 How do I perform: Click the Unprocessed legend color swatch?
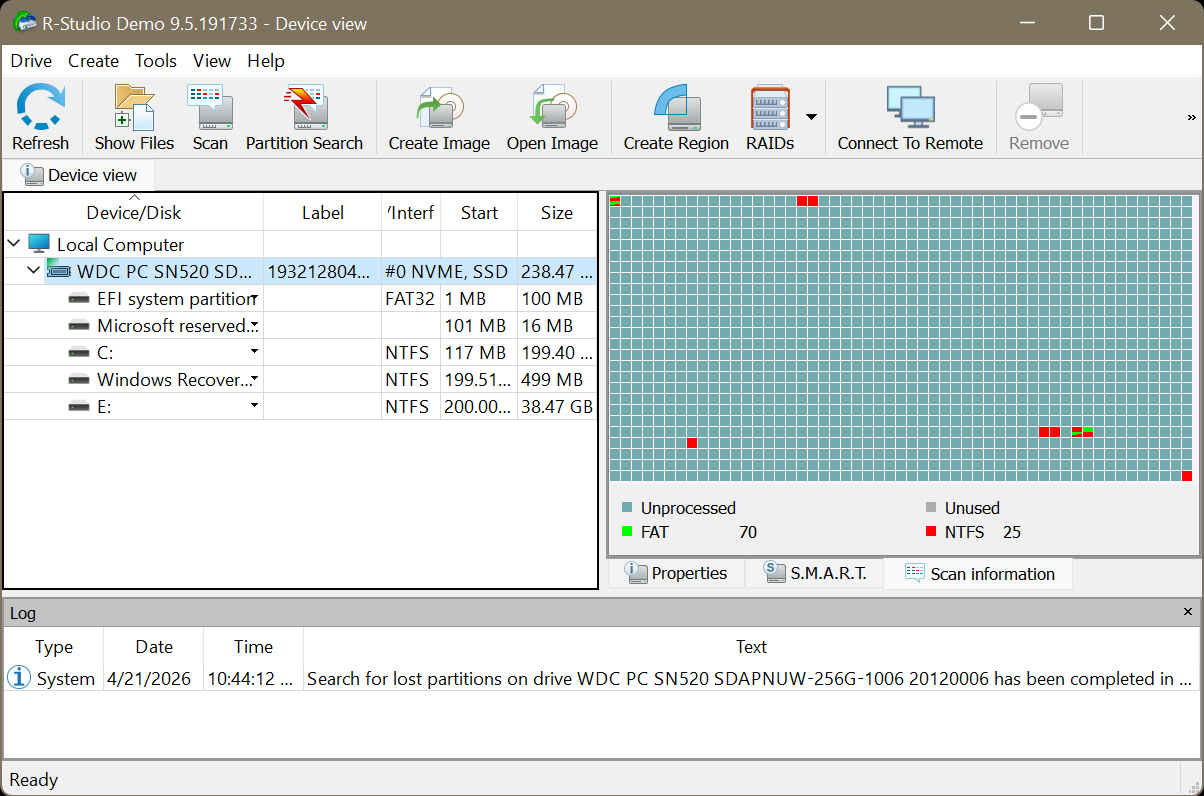pyautogui.click(x=627, y=508)
